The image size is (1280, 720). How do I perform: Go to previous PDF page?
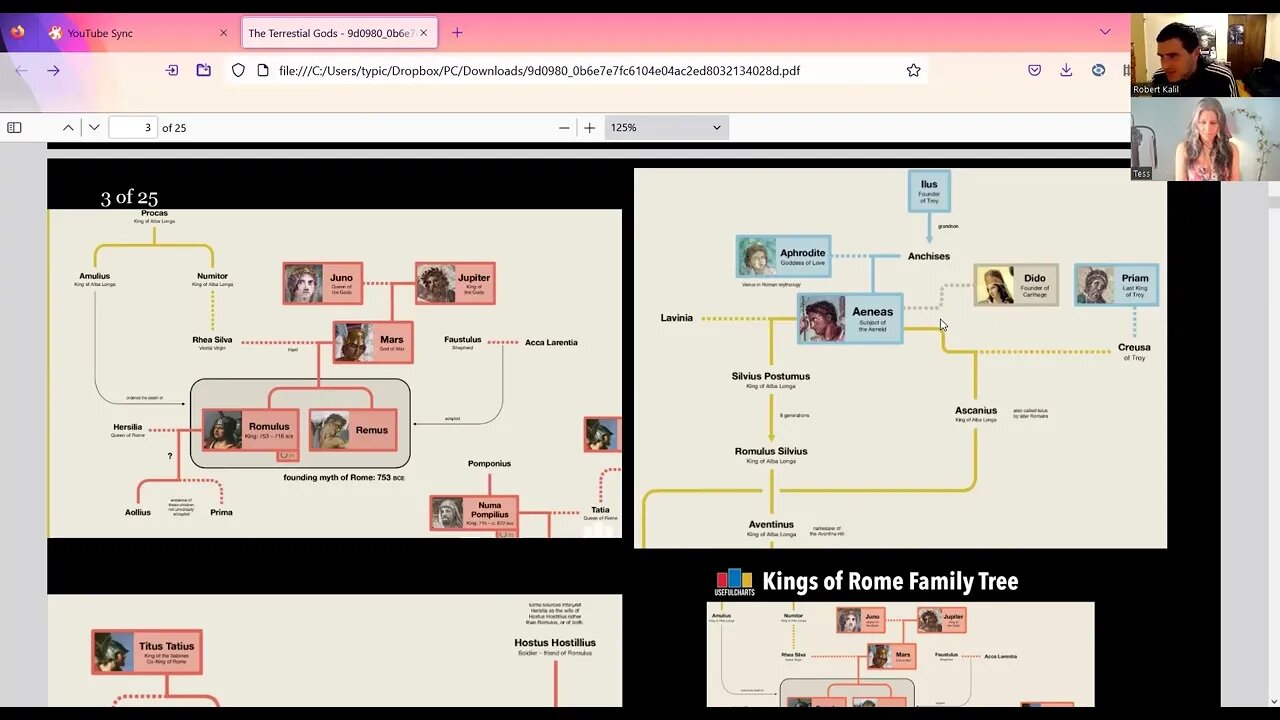68,127
